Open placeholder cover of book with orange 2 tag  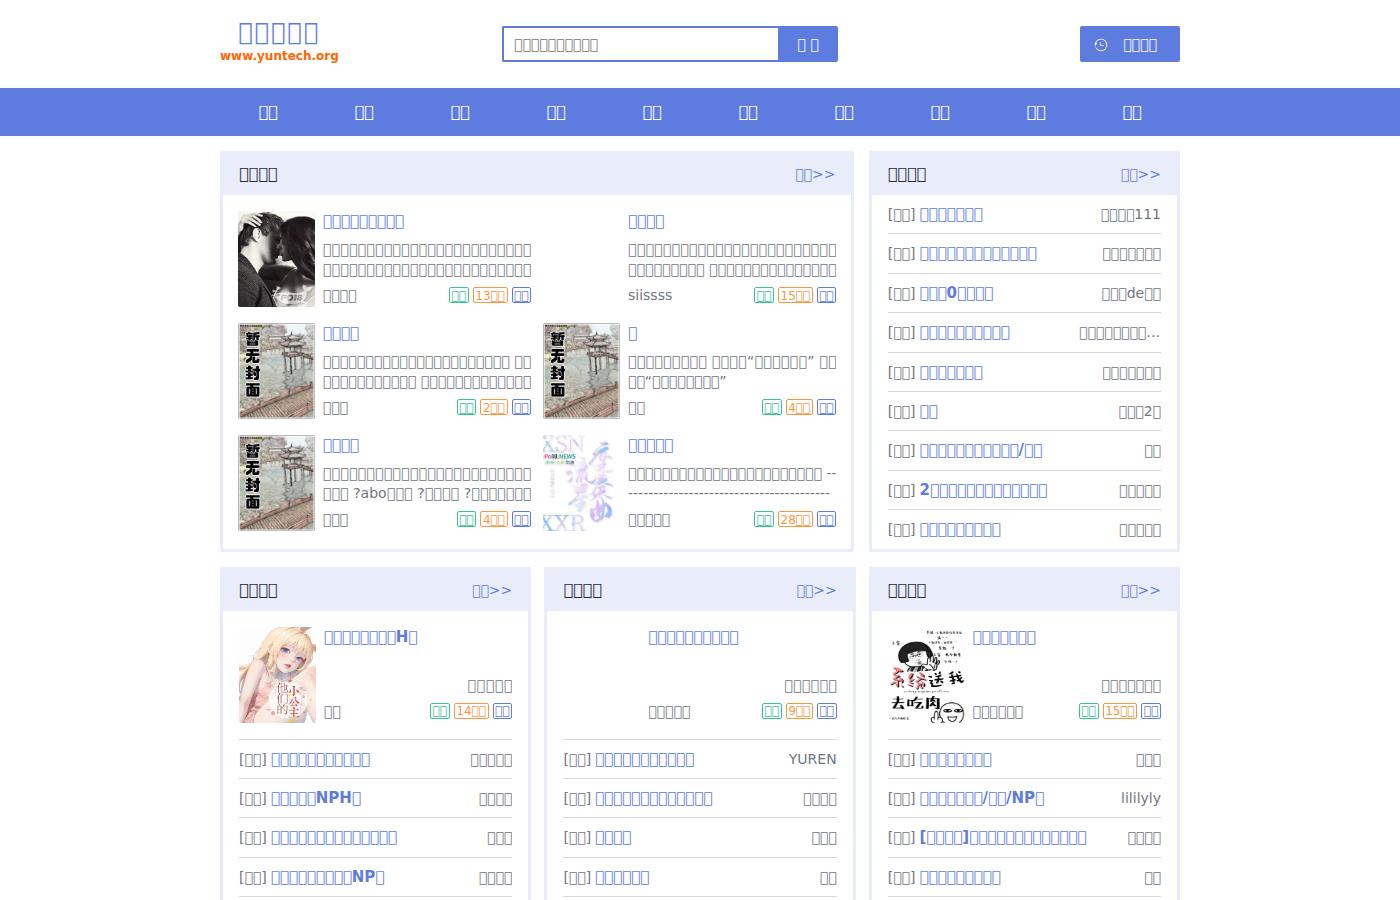click(x=276, y=371)
